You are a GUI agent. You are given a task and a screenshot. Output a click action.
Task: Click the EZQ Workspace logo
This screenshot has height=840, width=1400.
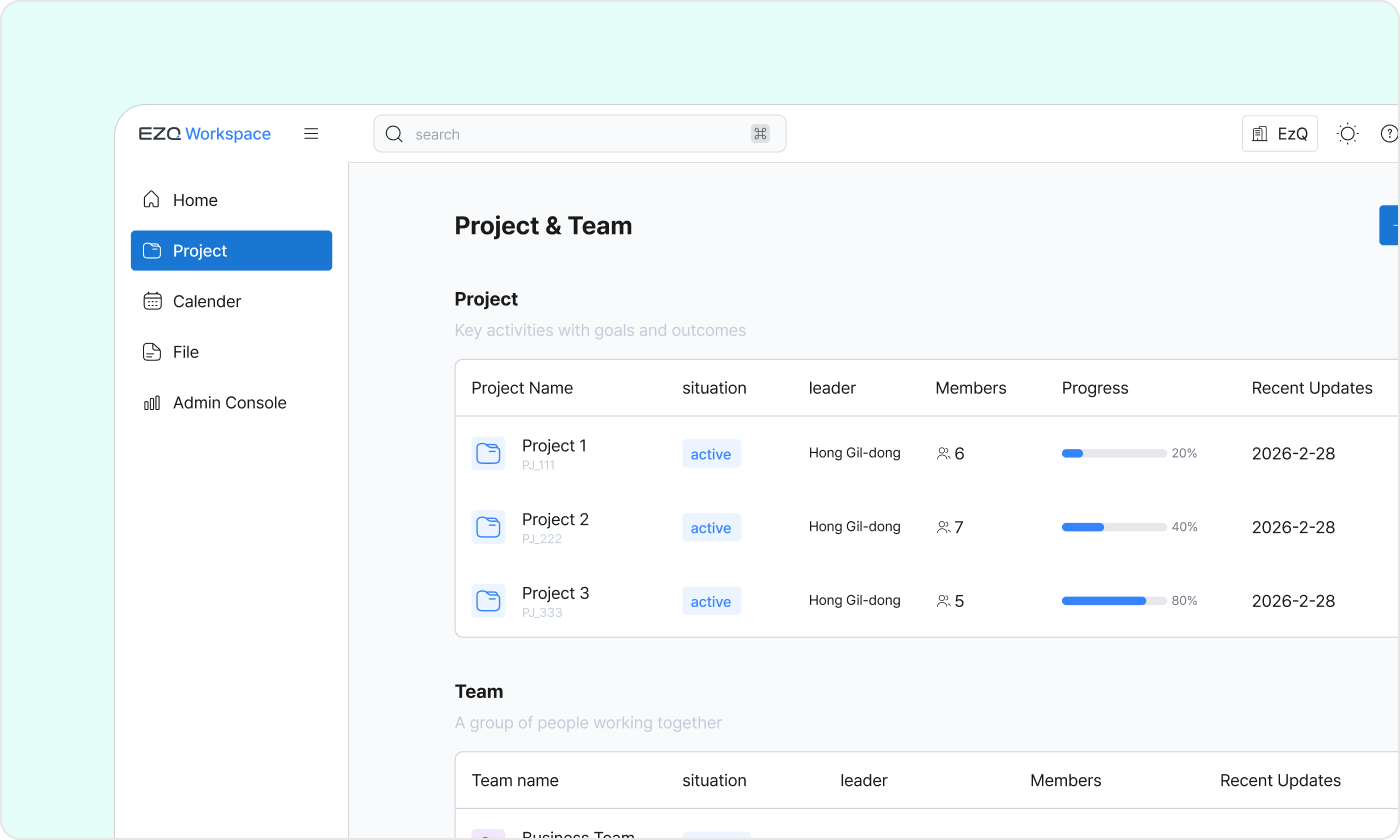(205, 134)
